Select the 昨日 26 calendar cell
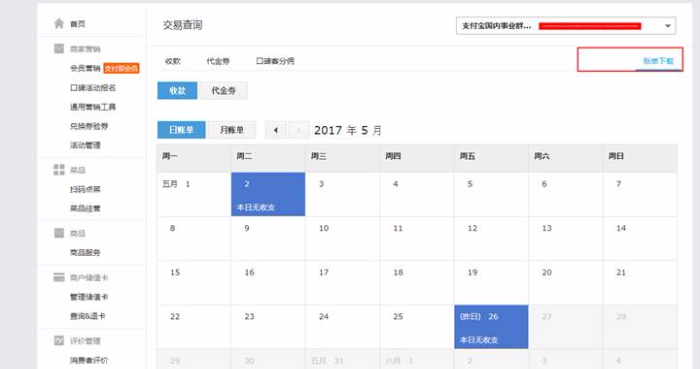 [x=491, y=327]
